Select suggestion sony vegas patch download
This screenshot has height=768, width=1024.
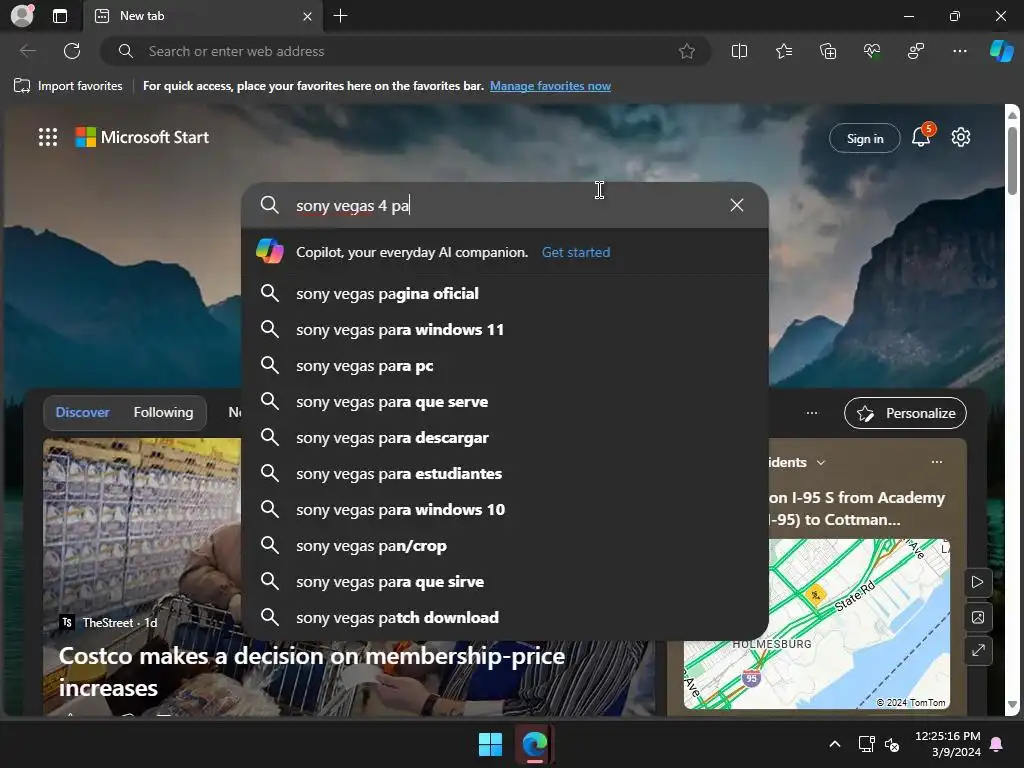(504, 617)
